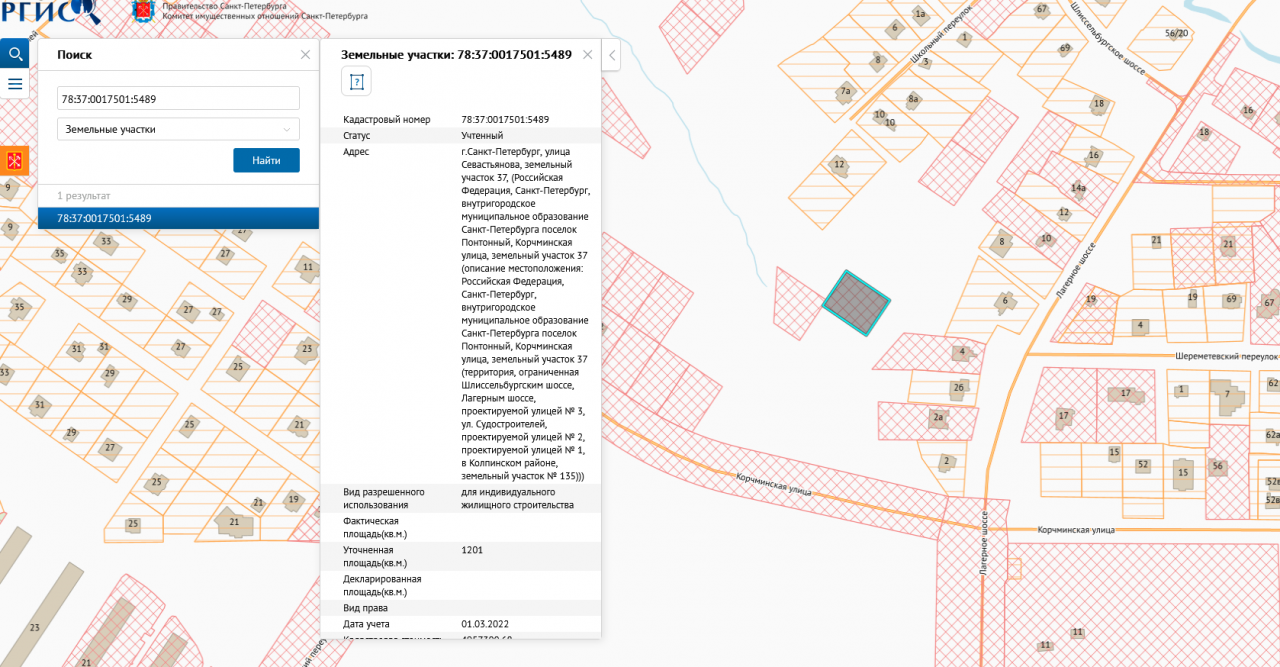Click the Статус Учтенный row

(460, 135)
